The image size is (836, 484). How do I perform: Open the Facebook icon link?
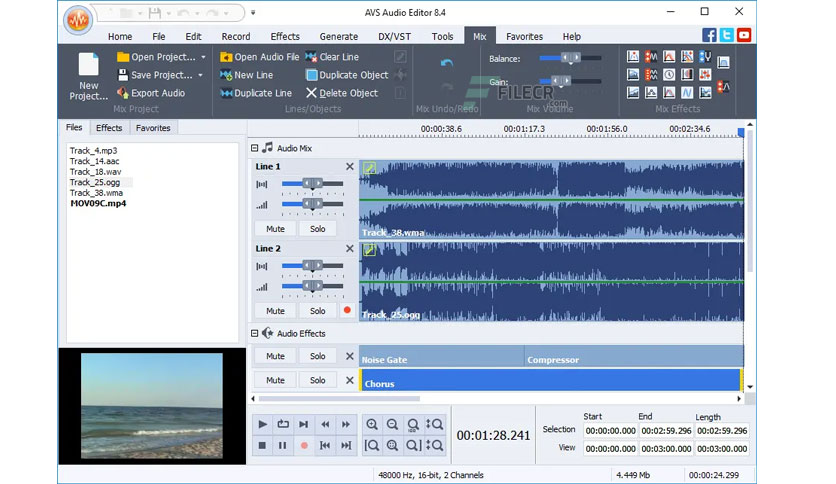pos(709,35)
